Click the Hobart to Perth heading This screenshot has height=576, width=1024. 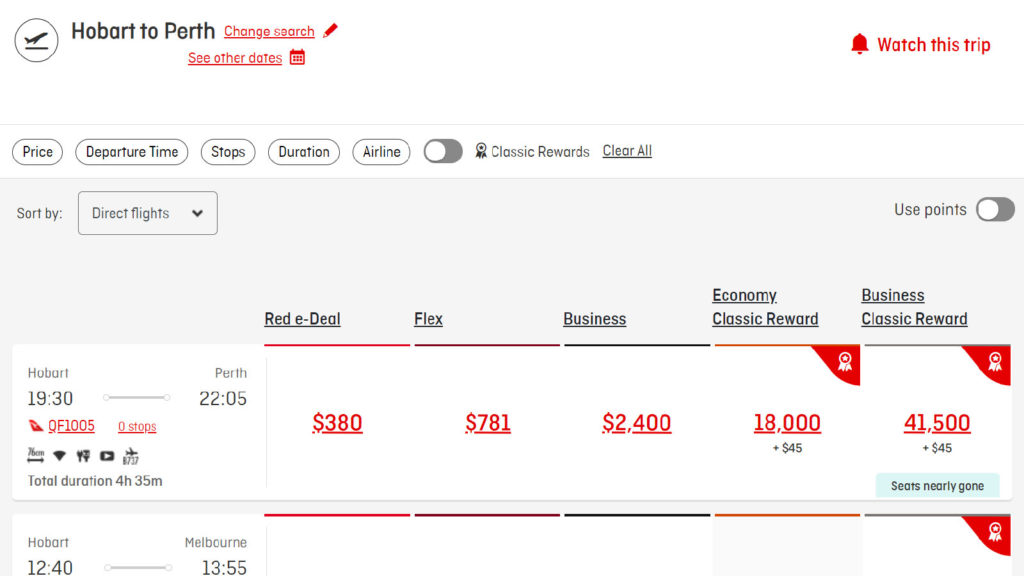(x=143, y=31)
